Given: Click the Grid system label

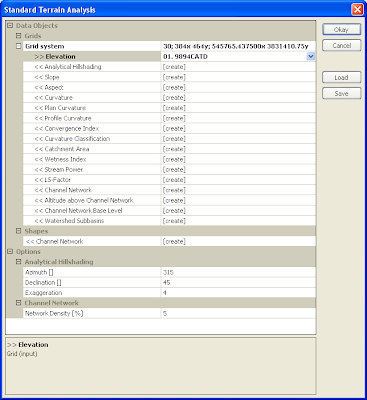Looking at the screenshot, I should (45, 46).
